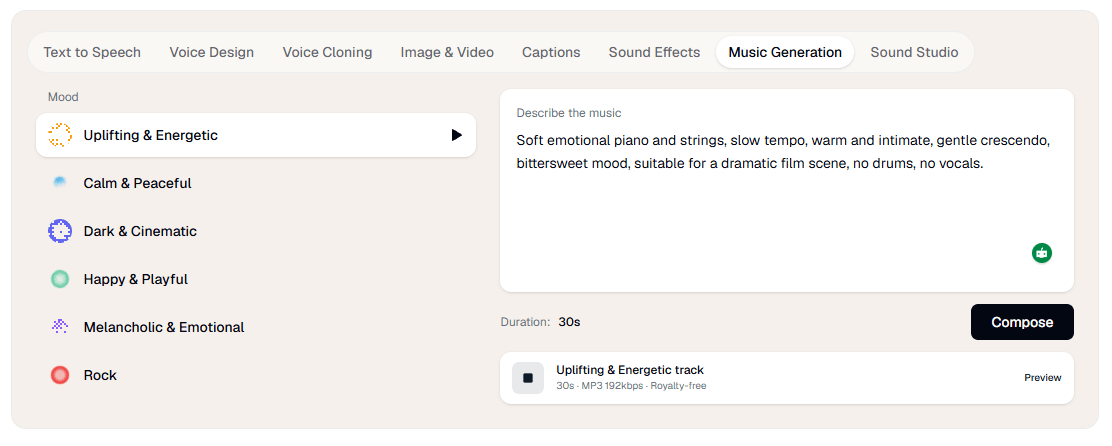
Task: Select the Sound Studio tab
Action: tap(914, 52)
